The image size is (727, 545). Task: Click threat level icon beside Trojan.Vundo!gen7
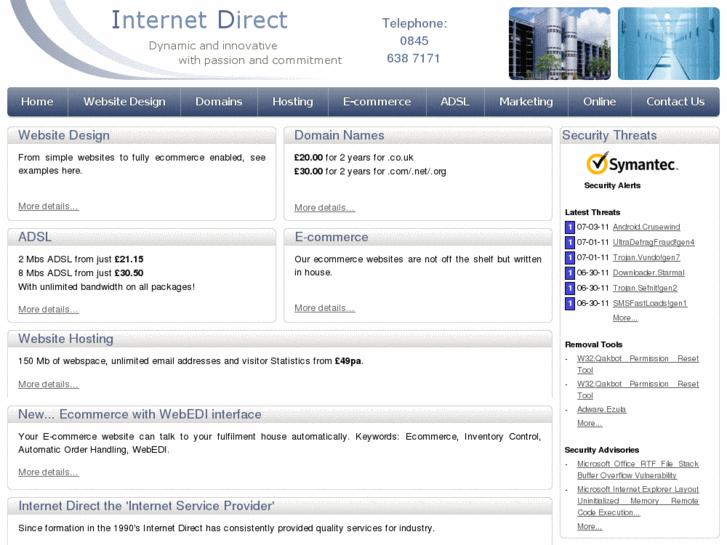point(570,258)
